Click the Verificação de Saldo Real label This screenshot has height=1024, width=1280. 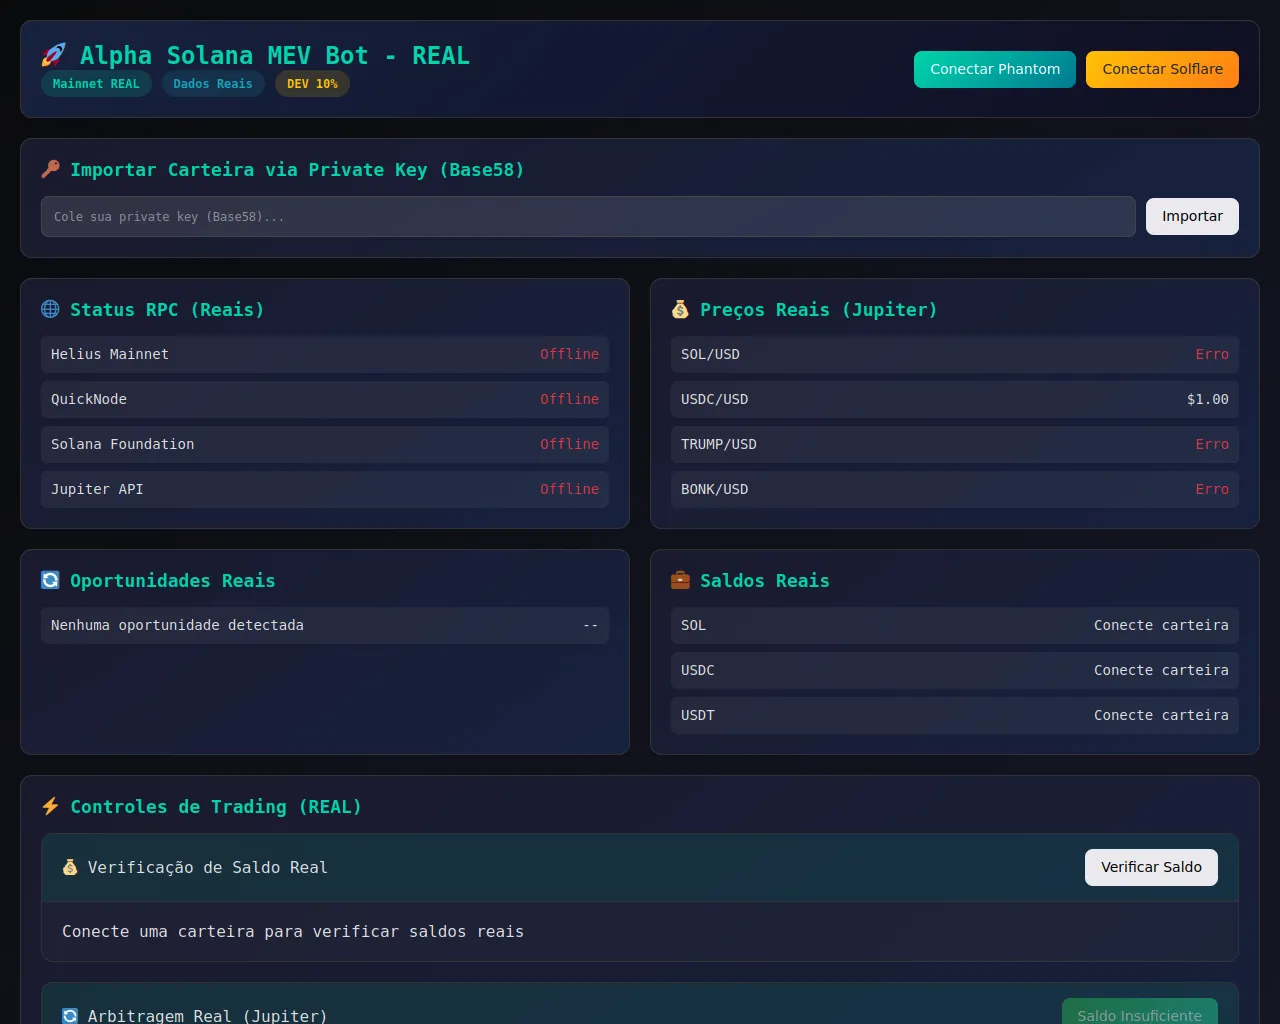point(207,867)
